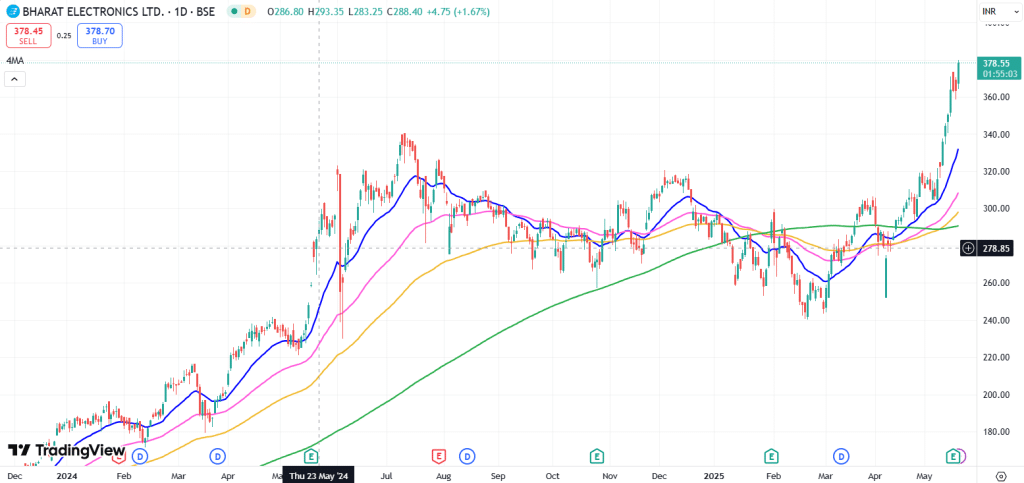
Task: Click the BUY 378.70 button
Action: (x=99, y=35)
